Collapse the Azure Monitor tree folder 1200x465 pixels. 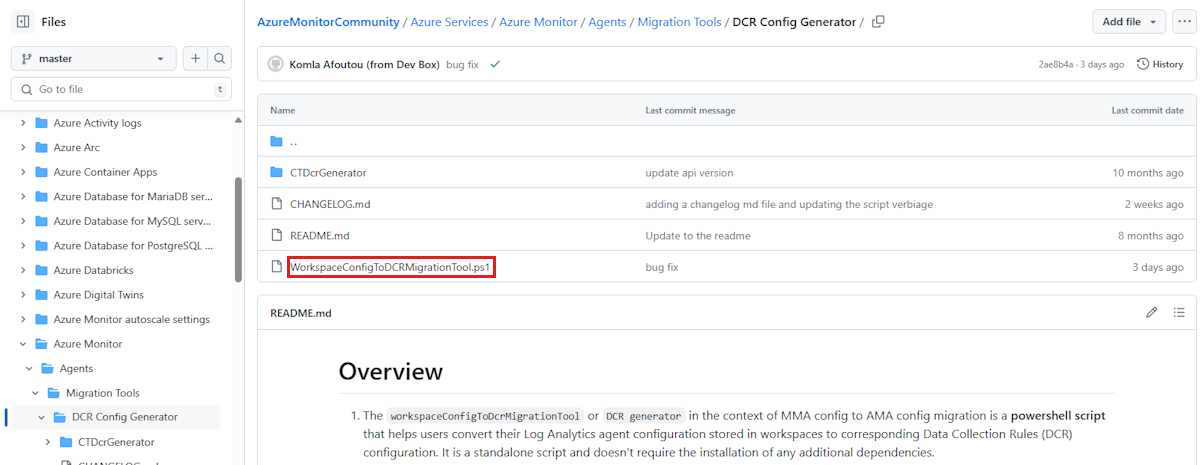coord(23,344)
